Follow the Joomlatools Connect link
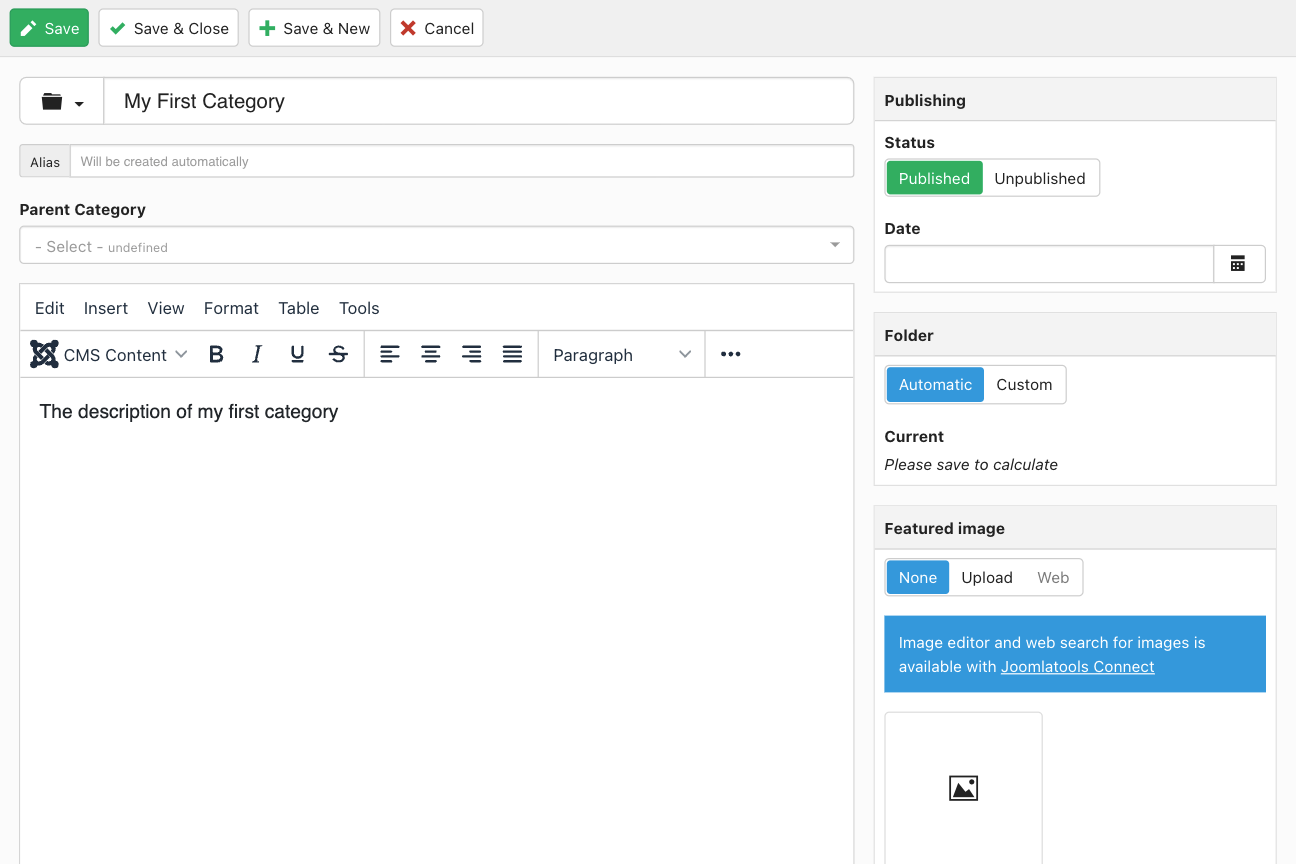Screen dimensions: 1296x864 tap(1077, 667)
